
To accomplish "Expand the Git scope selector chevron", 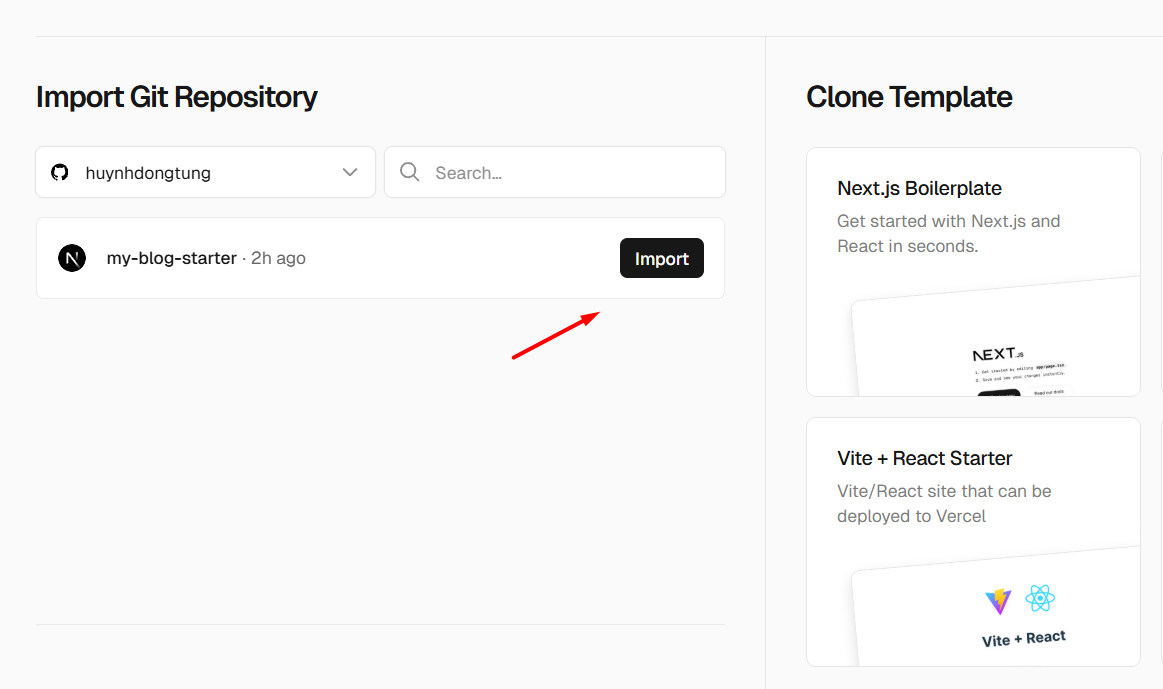I will click(349, 172).
